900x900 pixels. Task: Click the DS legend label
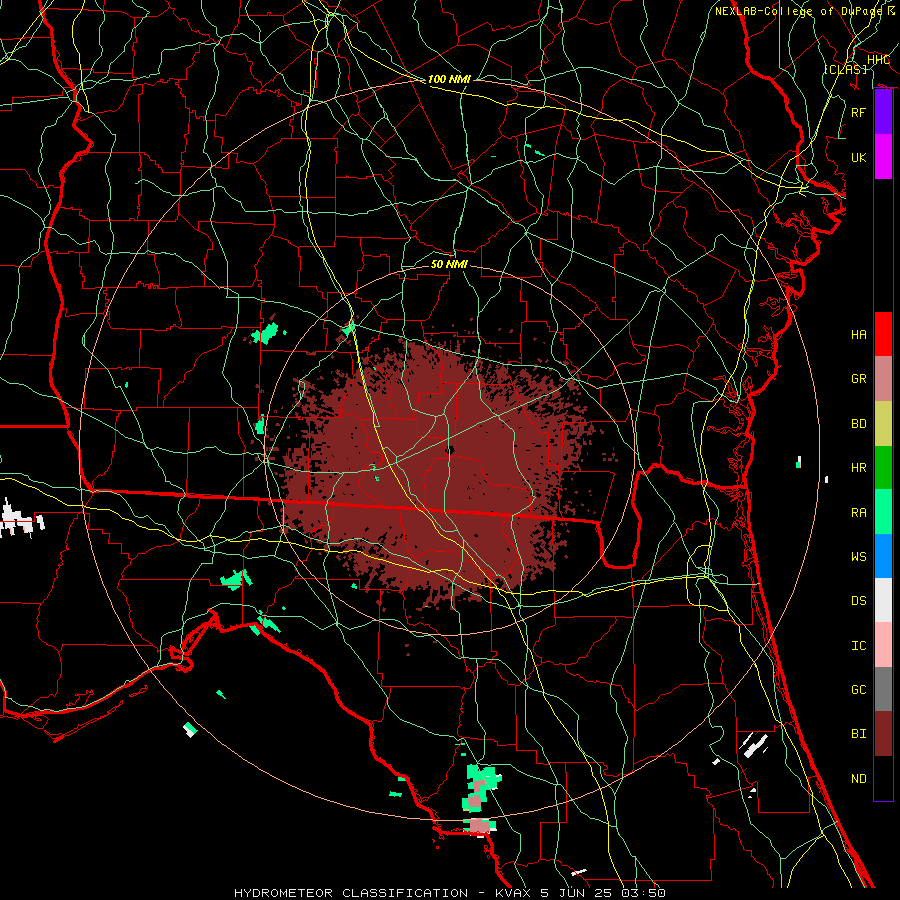[x=859, y=601]
